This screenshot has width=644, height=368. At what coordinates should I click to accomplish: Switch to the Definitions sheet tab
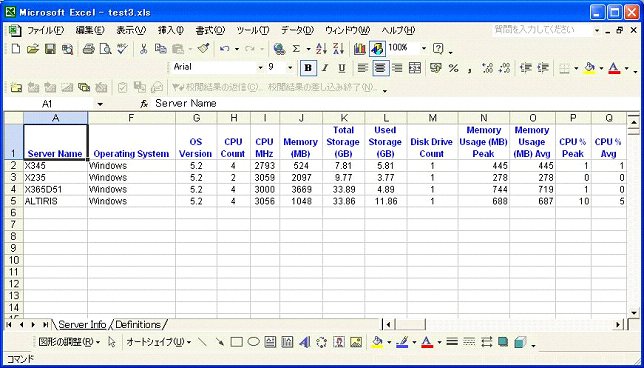coord(138,324)
